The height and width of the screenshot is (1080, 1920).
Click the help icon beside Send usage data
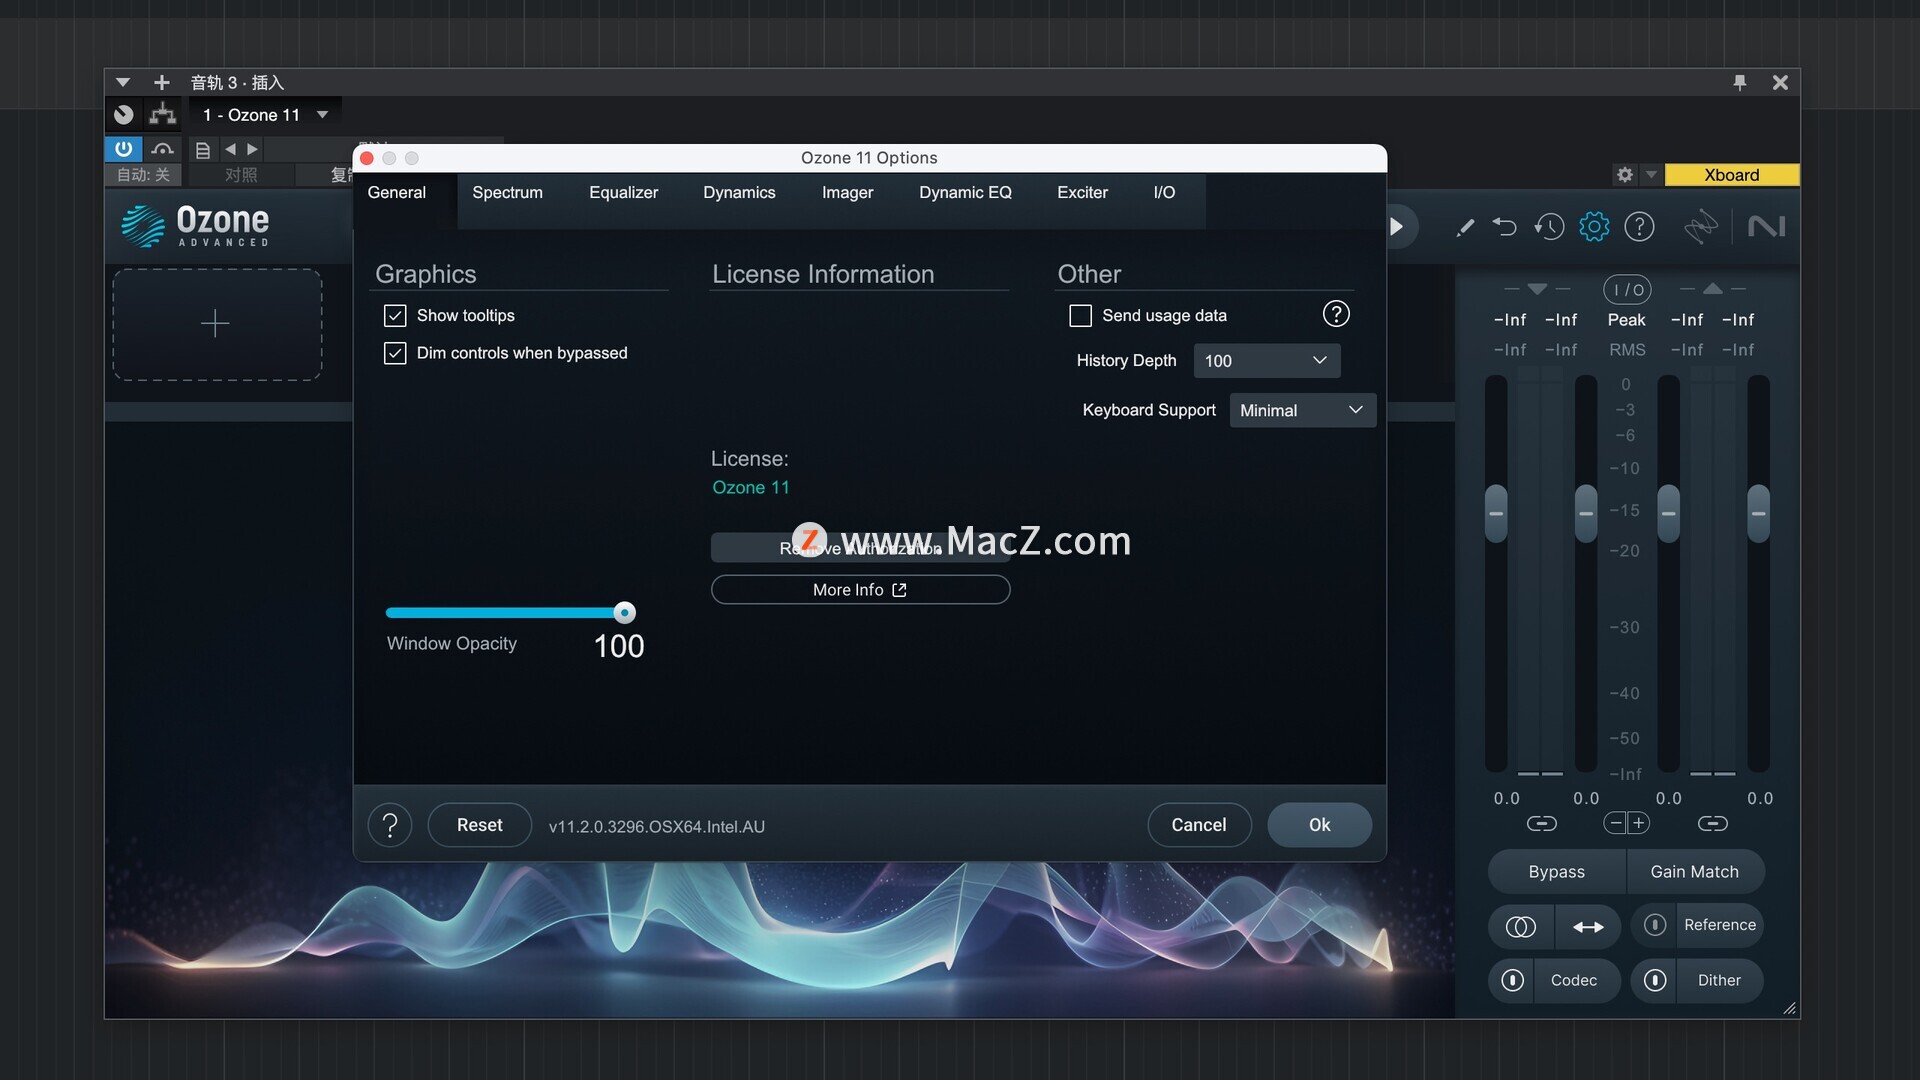coord(1336,314)
